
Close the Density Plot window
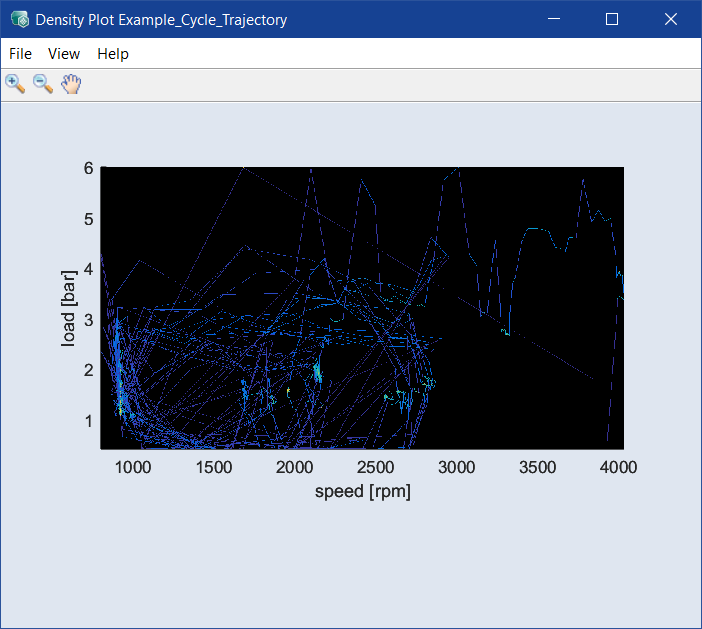[x=671, y=19]
